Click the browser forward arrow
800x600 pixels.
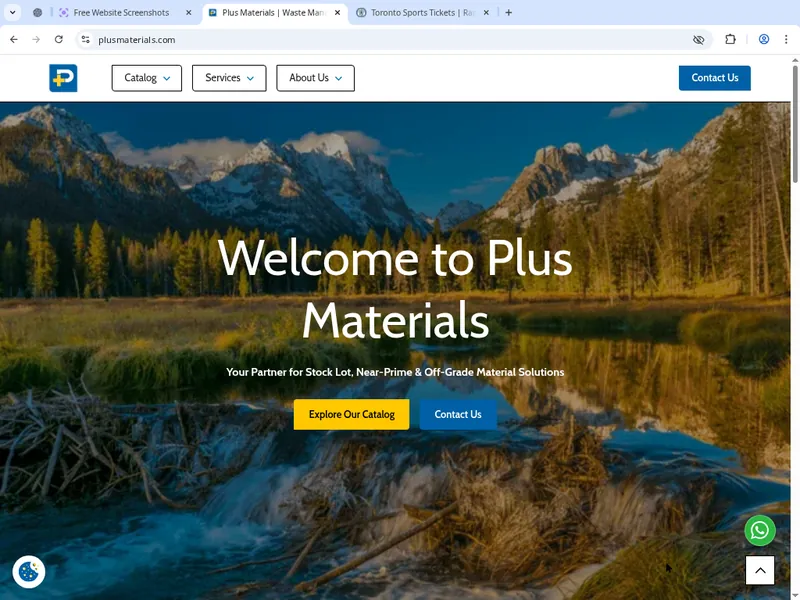(36, 39)
